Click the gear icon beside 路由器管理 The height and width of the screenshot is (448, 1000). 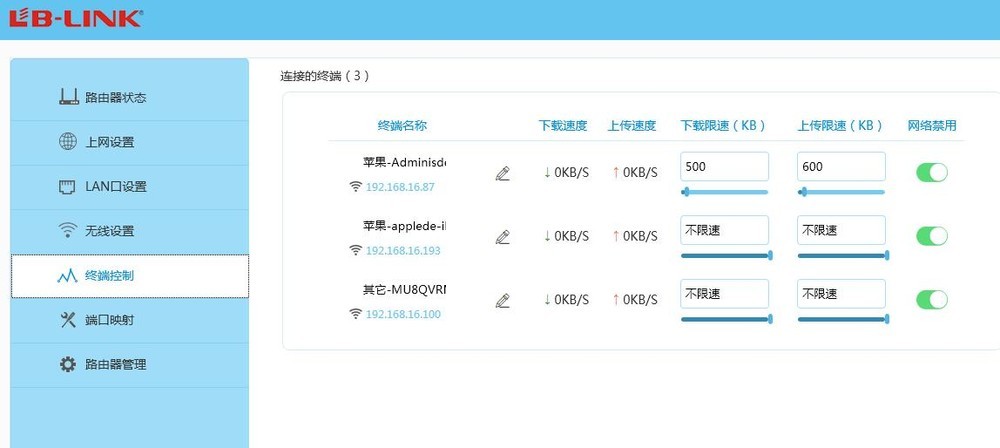click(x=68, y=364)
